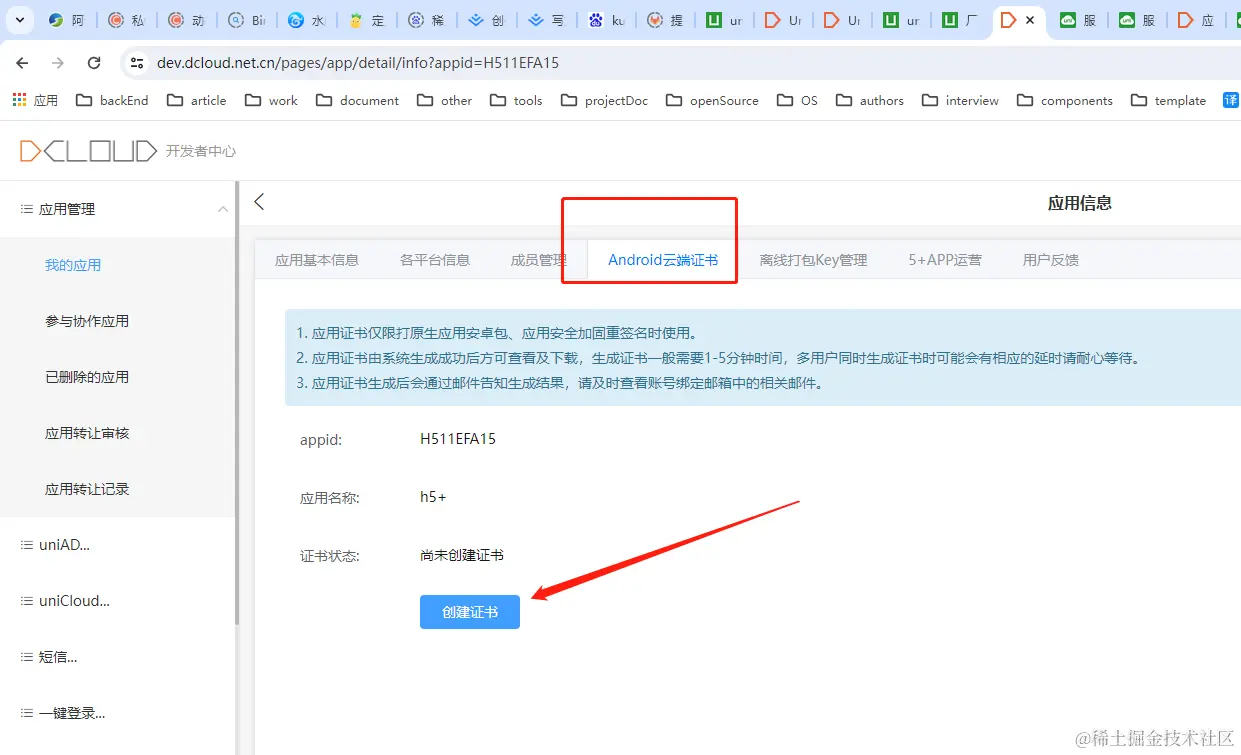
Task: Open the openSource bookmark folder
Action: 712,100
